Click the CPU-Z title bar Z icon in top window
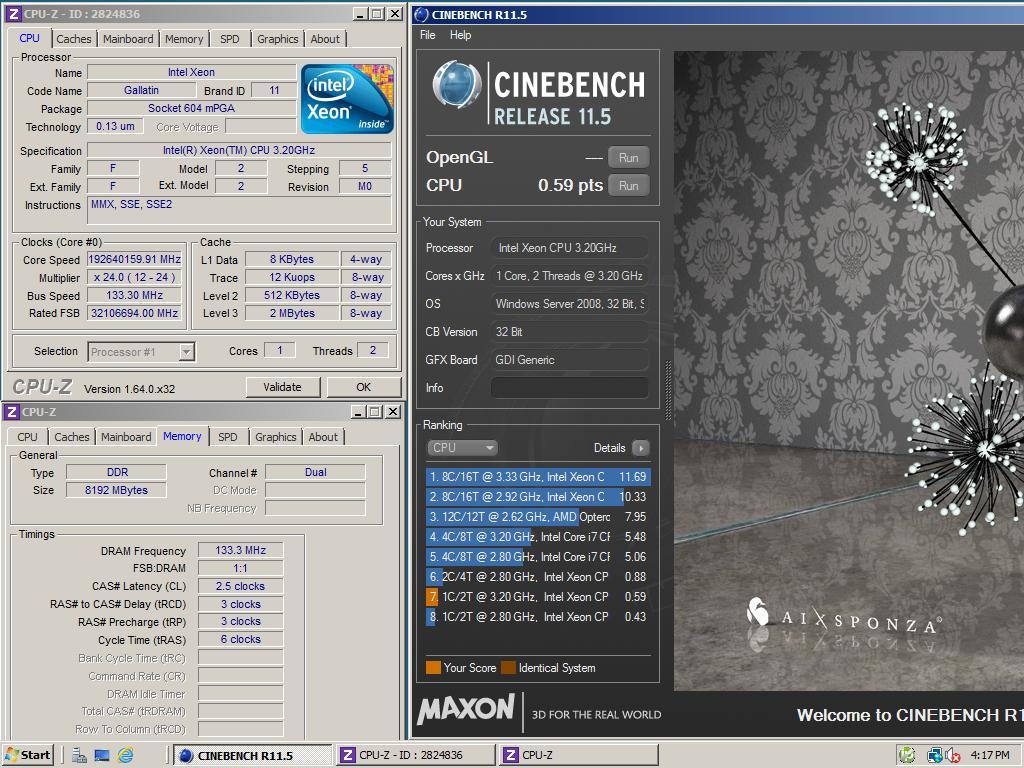 tap(13, 14)
